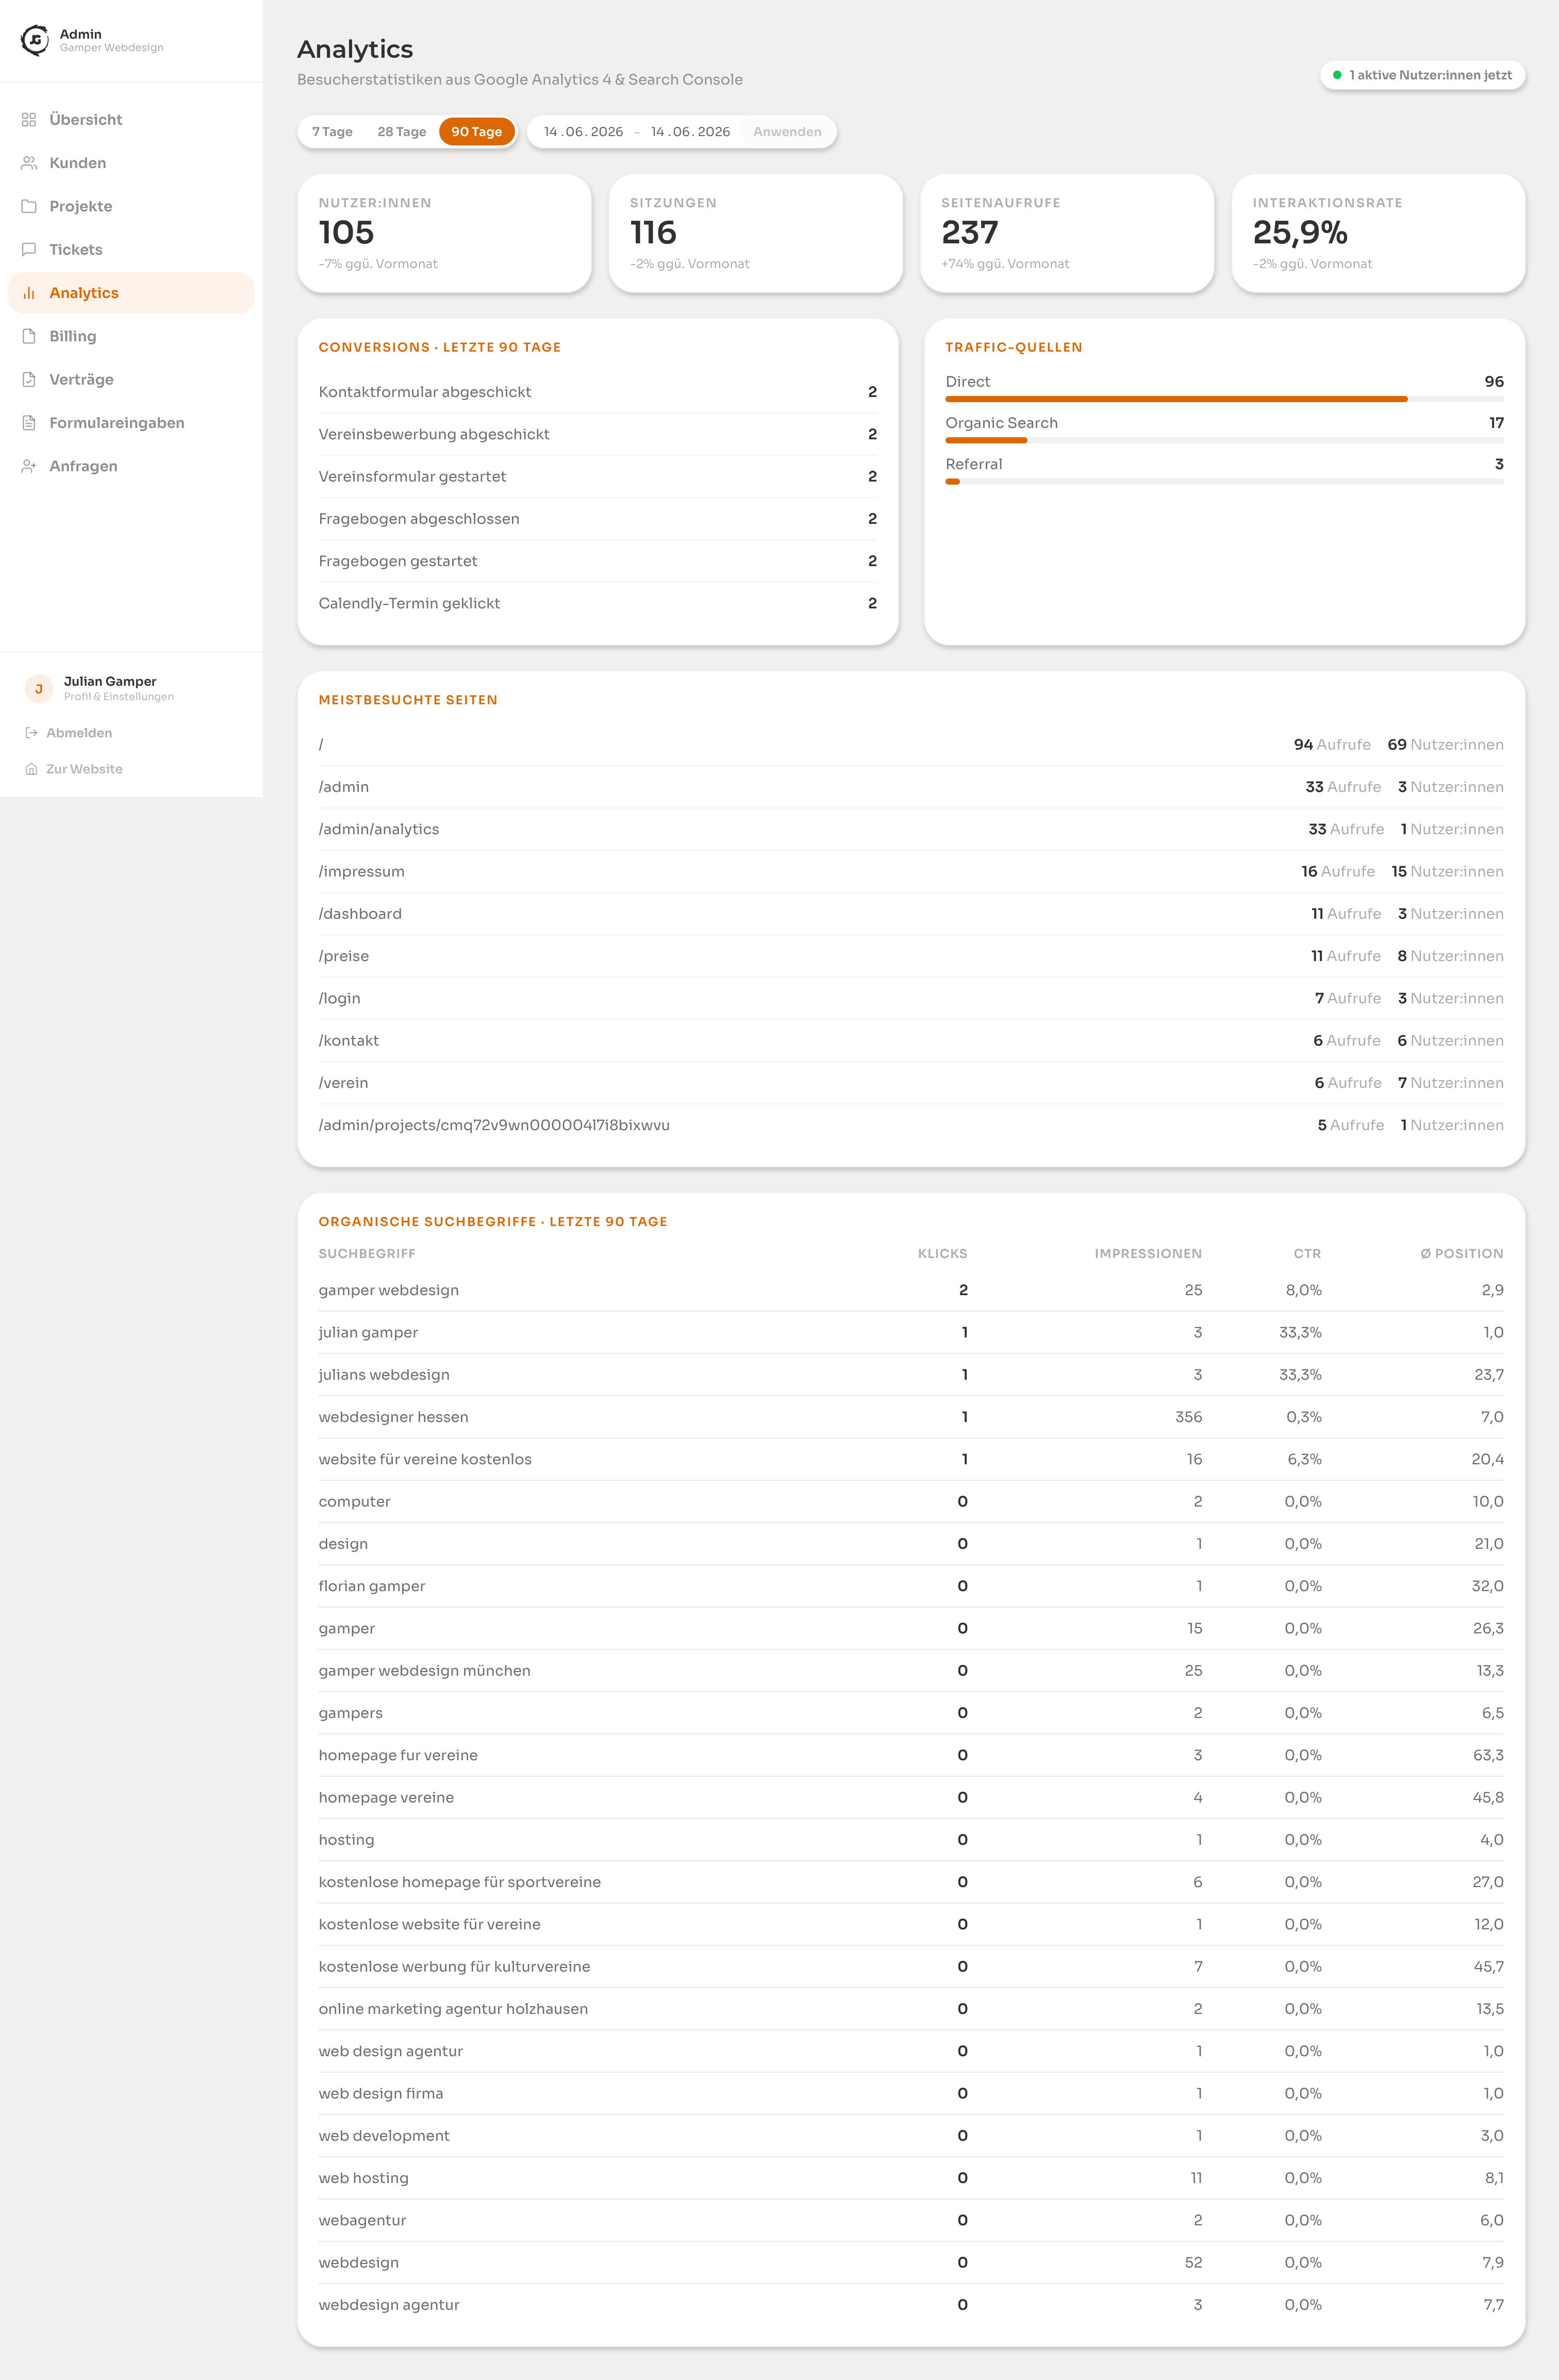
Task: Select the 90 Tage range
Action: 477,132
